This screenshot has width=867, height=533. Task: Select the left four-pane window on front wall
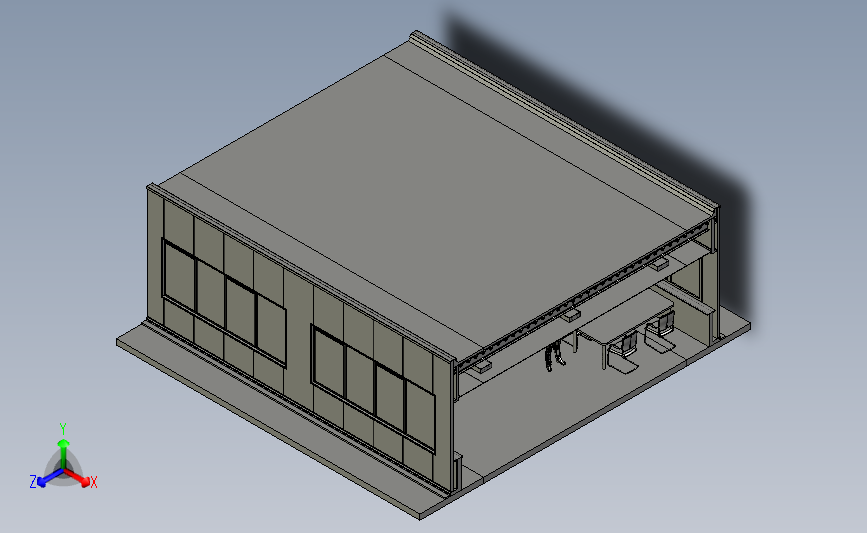(224, 302)
